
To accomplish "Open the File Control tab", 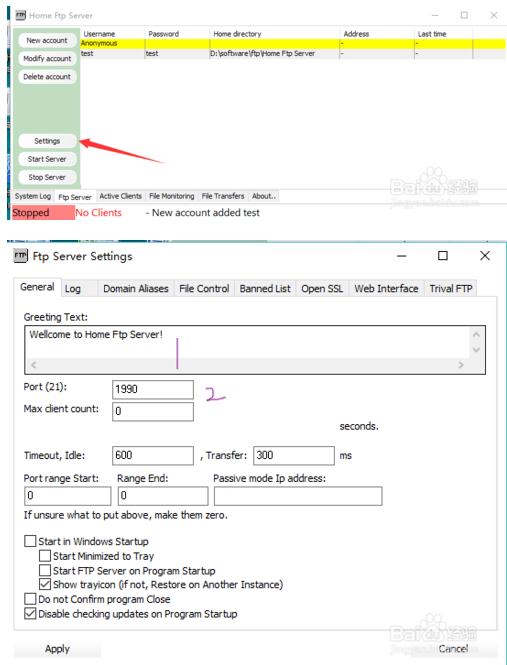I will [x=204, y=288].
